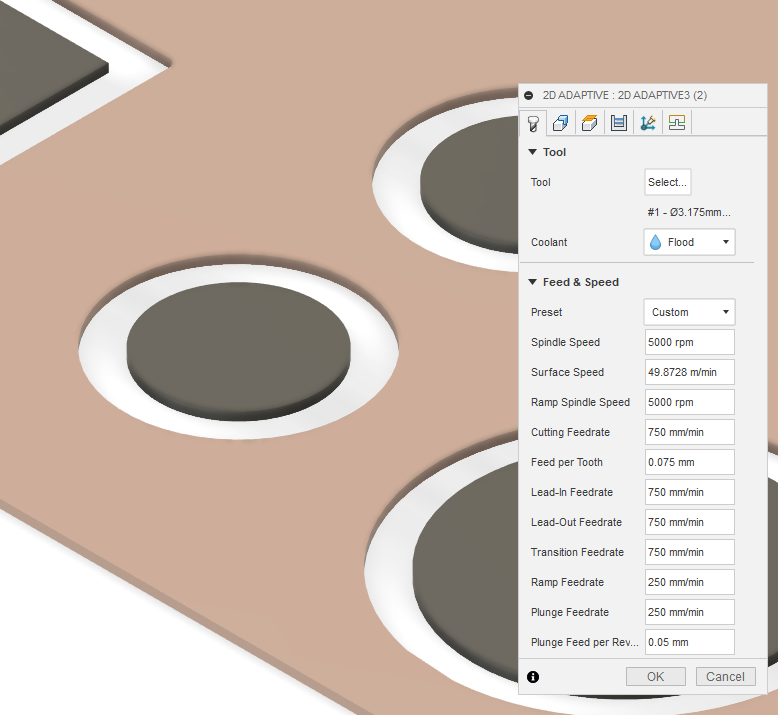
Task: Select the Passes tab icon
Action: (x=619, y=123)
